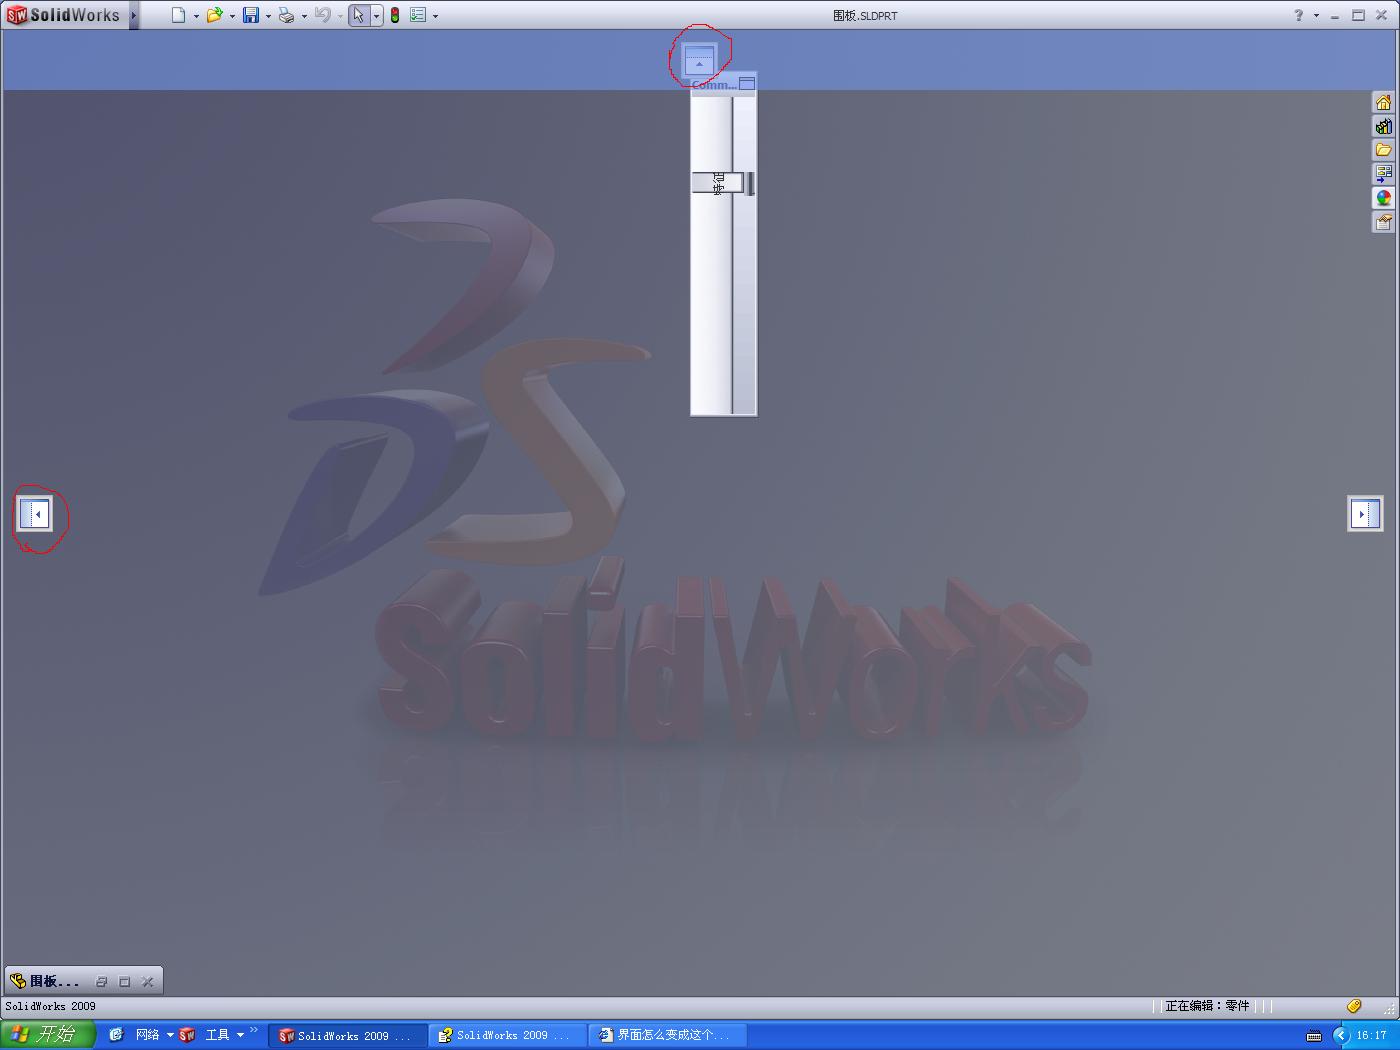Expand the SolidWorks menu flyout arrow

pos(134,15)
